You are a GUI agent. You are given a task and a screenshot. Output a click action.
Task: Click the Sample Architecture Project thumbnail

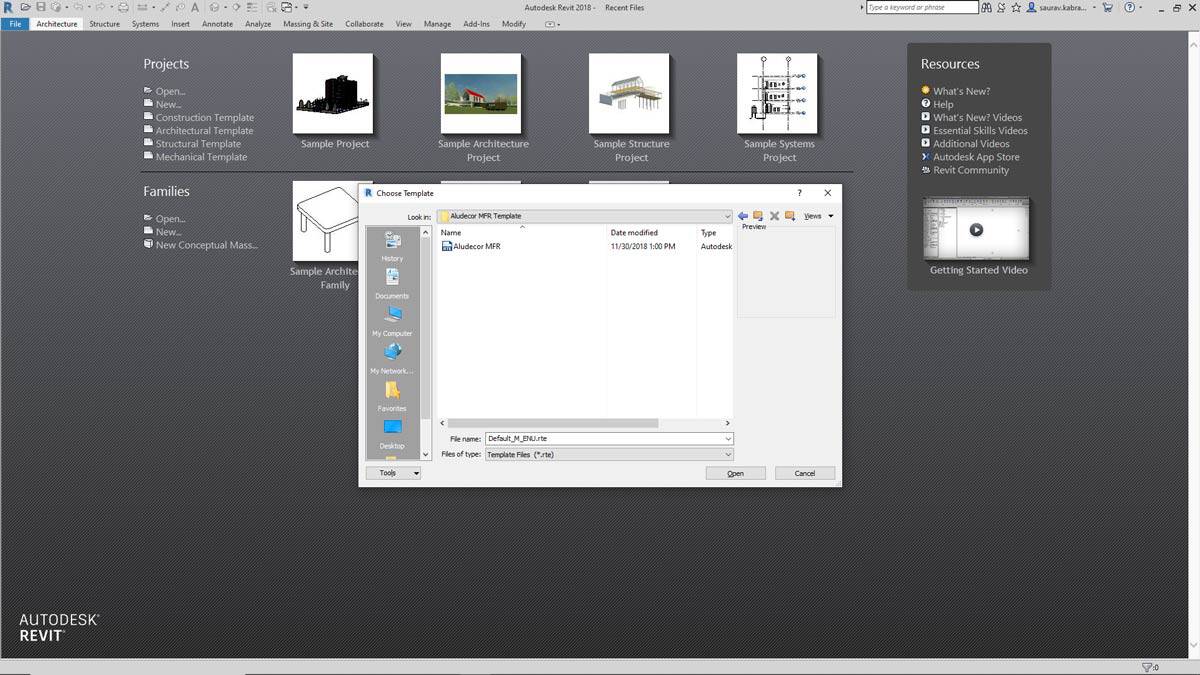[x=481, y=94]
